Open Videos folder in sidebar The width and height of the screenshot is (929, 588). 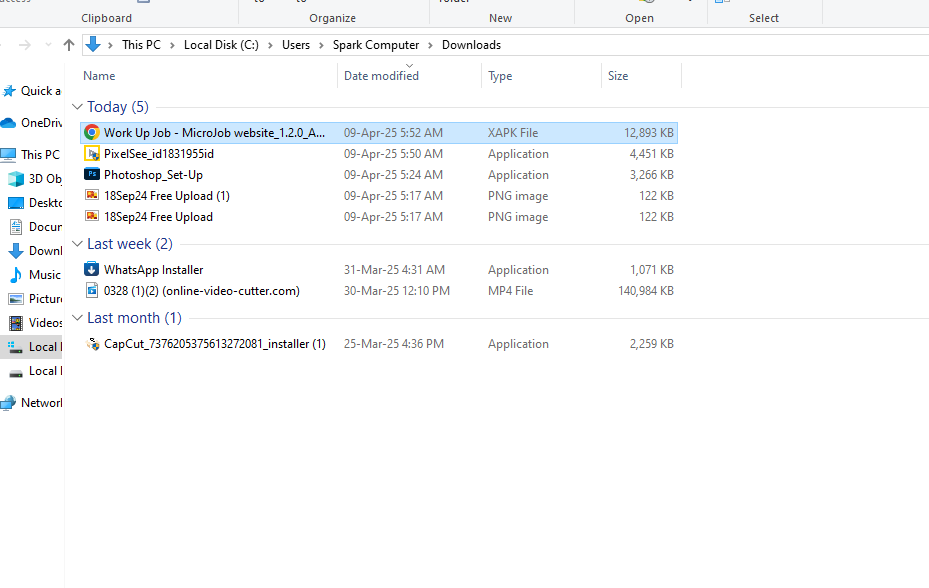coord(35,322)
